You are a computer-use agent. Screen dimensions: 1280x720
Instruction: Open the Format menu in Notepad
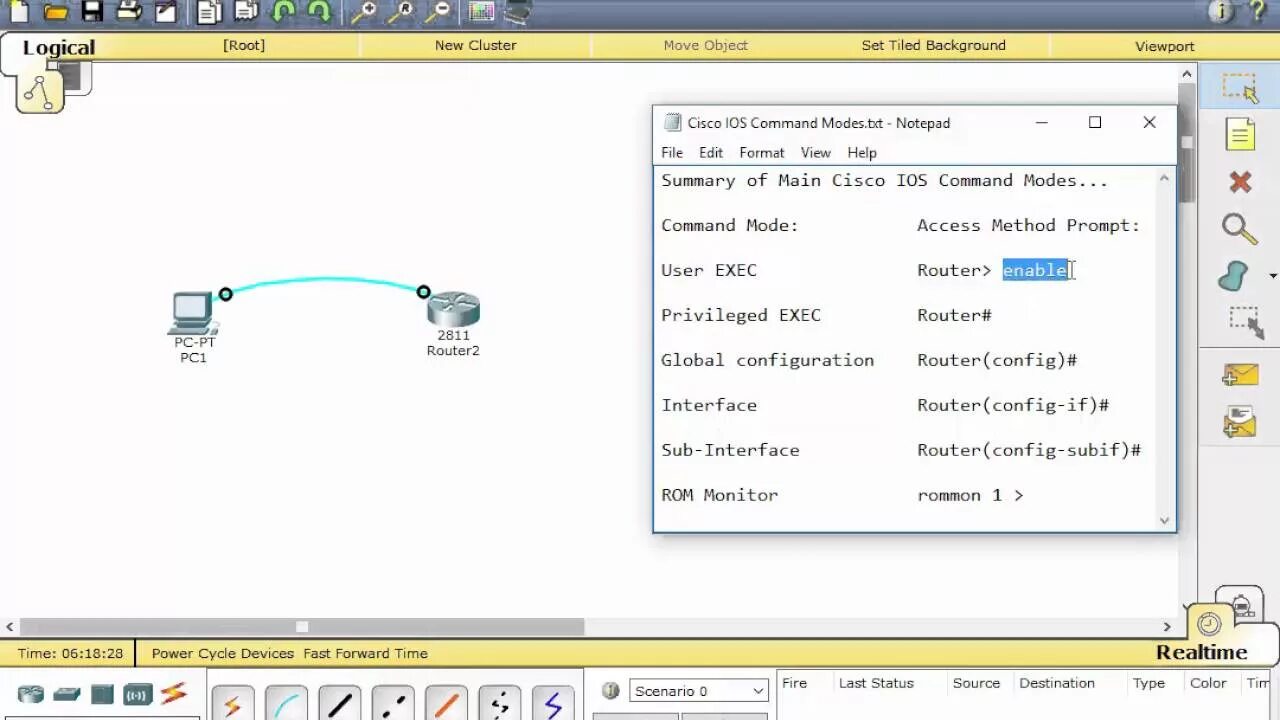click(762, 153)
